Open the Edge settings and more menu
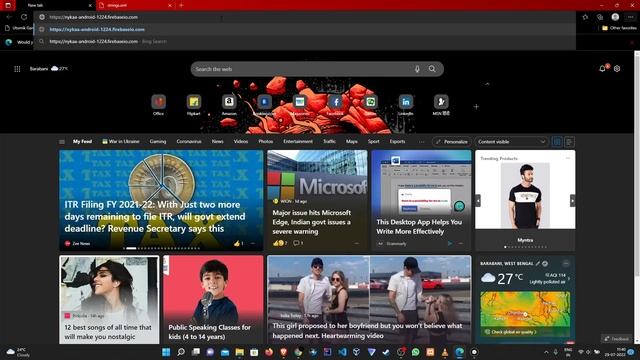This screenshot has width=640, height=360. click(631, 17)
